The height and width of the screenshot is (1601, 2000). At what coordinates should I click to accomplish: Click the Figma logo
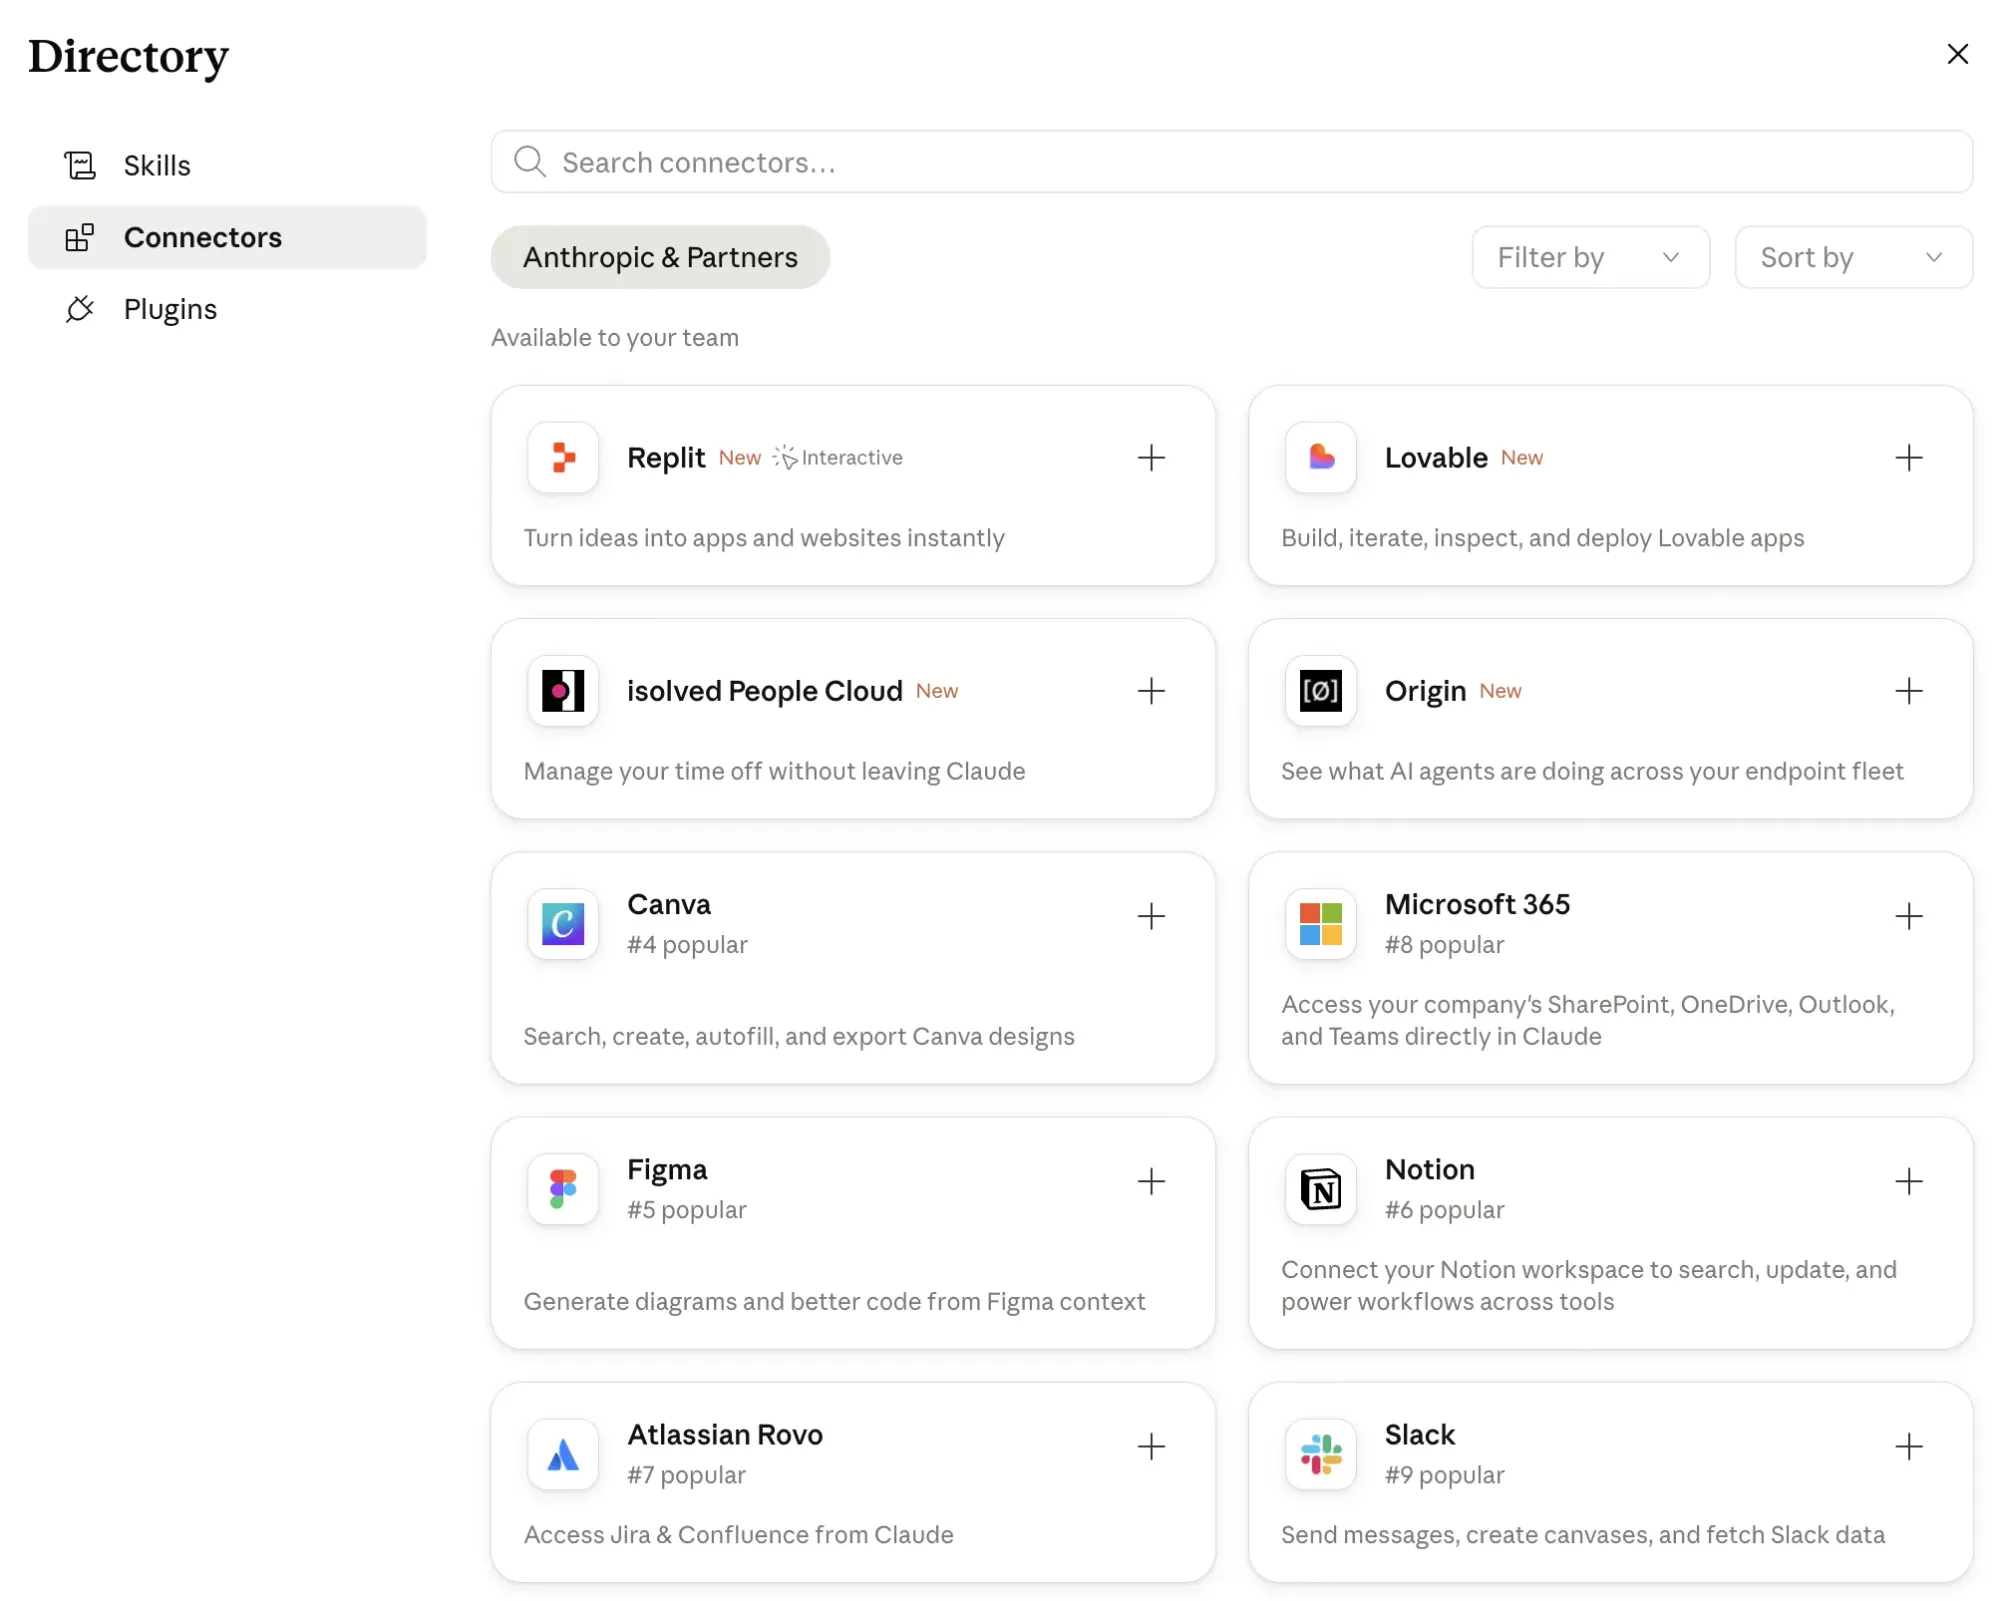tap(563, 1189)
